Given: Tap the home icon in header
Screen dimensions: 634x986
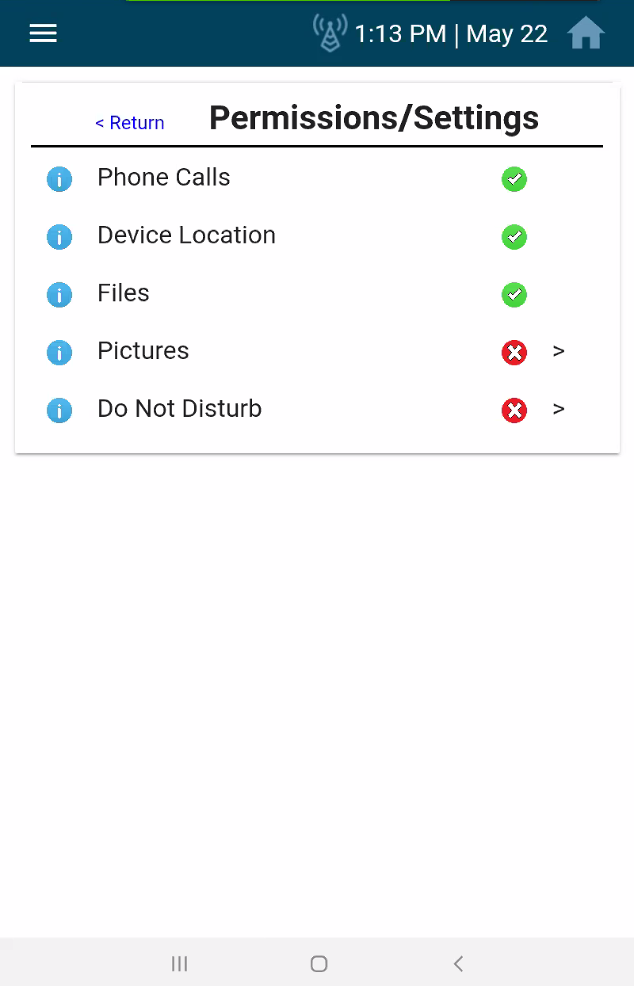Looking at the screenshot, I should 586,33.
